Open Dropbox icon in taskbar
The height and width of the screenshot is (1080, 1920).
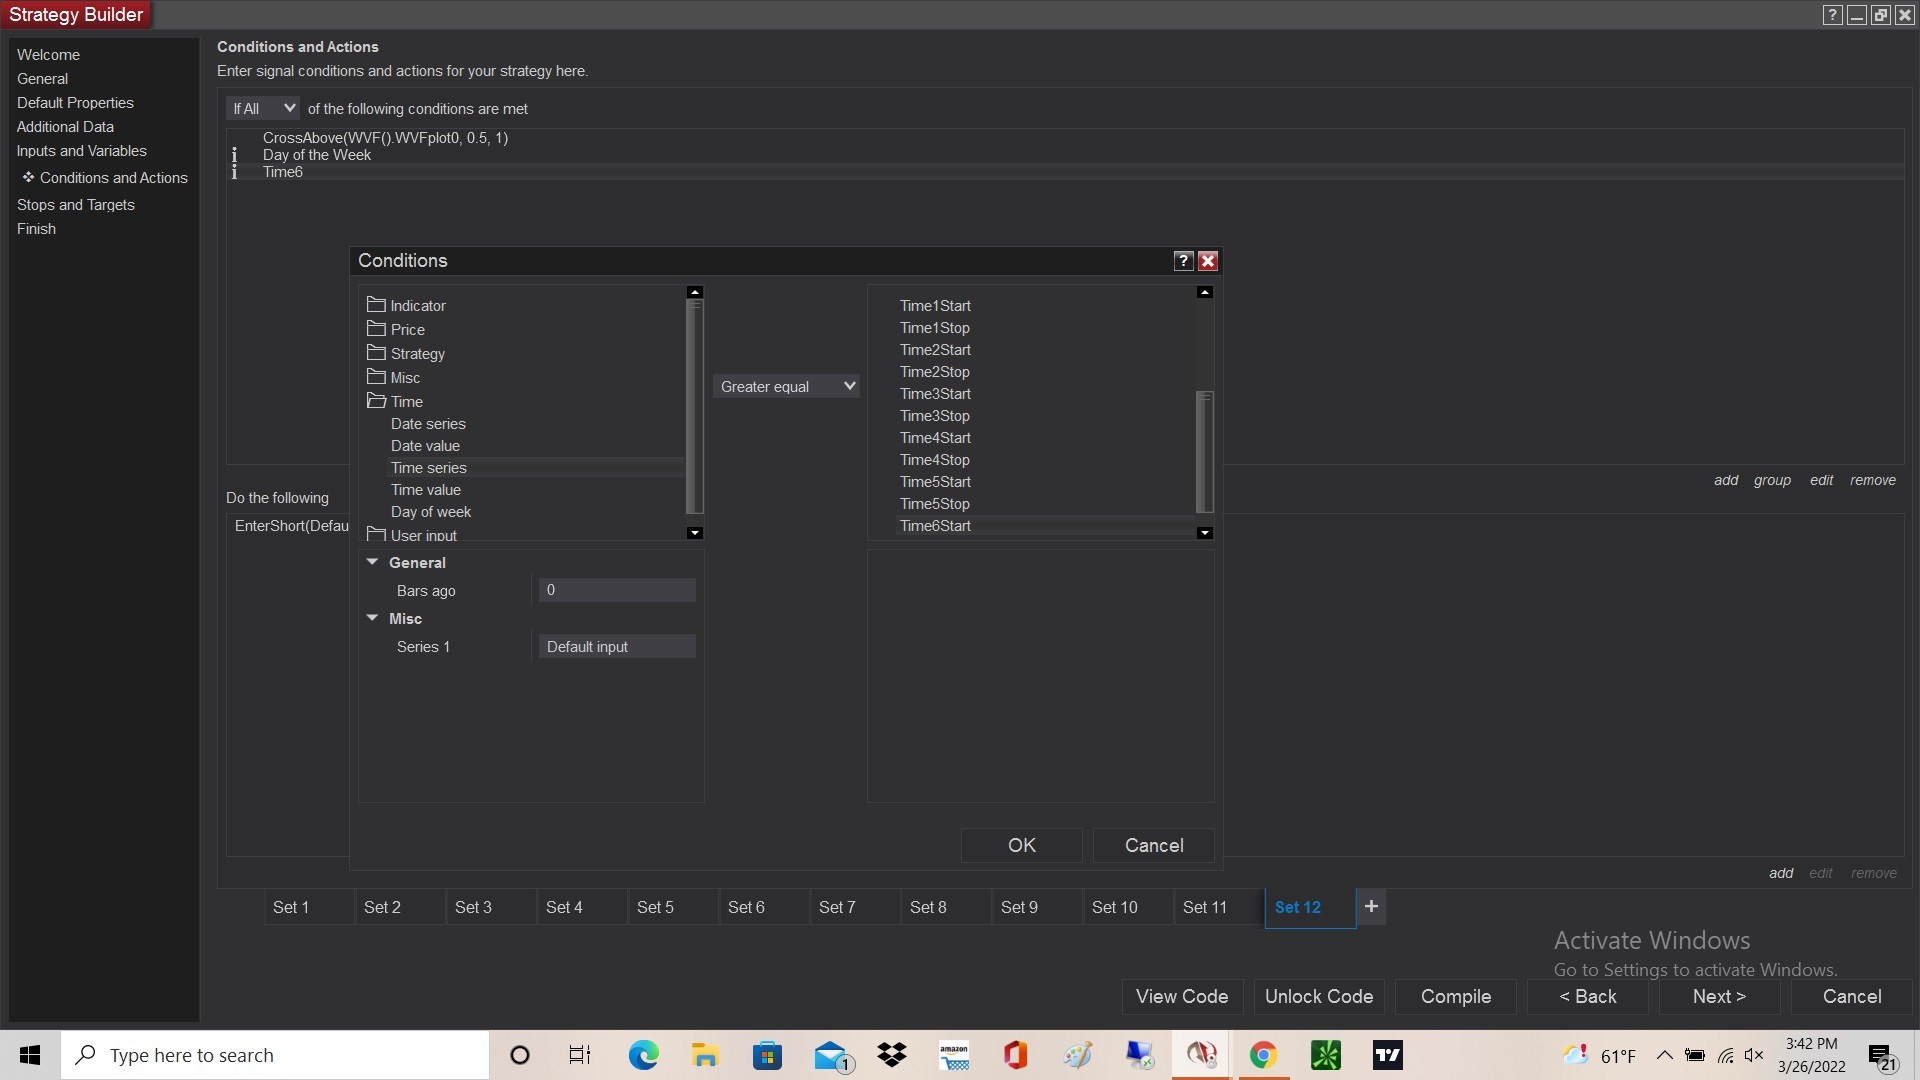point(891,1055)
